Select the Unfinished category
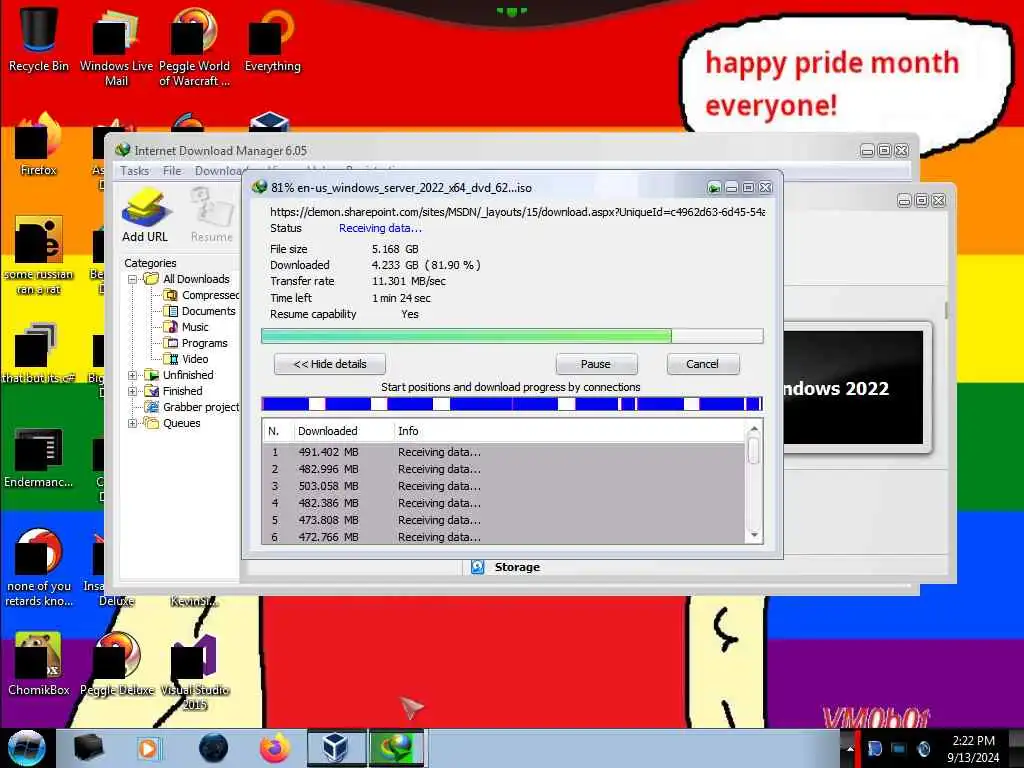Image resolution: width=1024 pixels, height=768 pixels. coord(188,375)
